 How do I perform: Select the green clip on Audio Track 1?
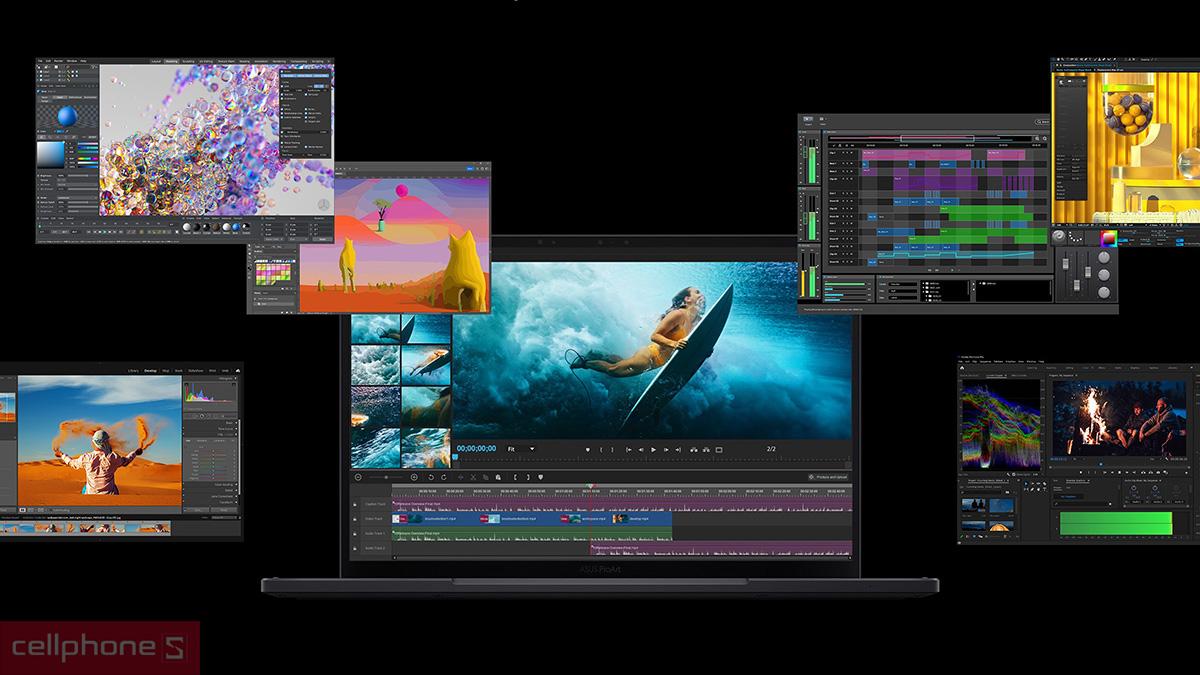[x=532, y=533]
